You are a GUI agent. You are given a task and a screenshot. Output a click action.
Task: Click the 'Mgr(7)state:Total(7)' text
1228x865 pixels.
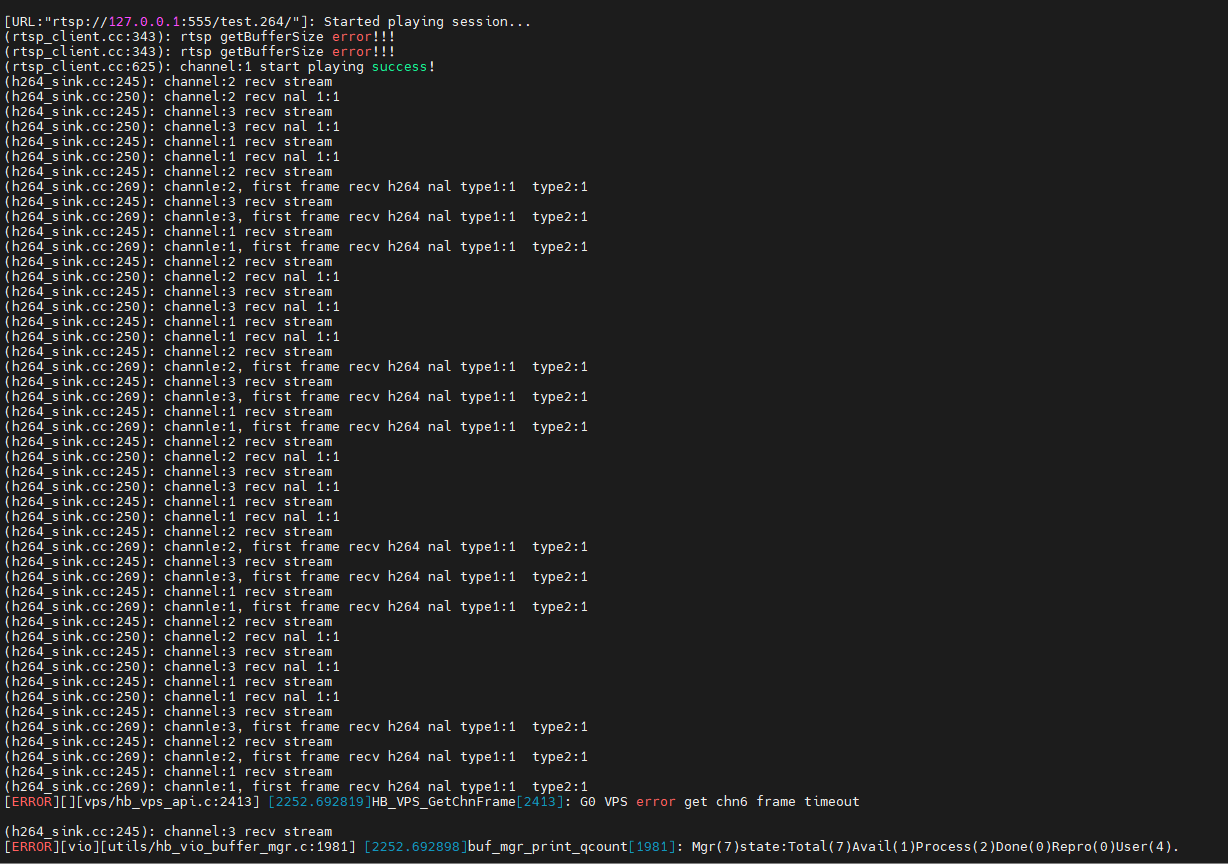point(767,847)
